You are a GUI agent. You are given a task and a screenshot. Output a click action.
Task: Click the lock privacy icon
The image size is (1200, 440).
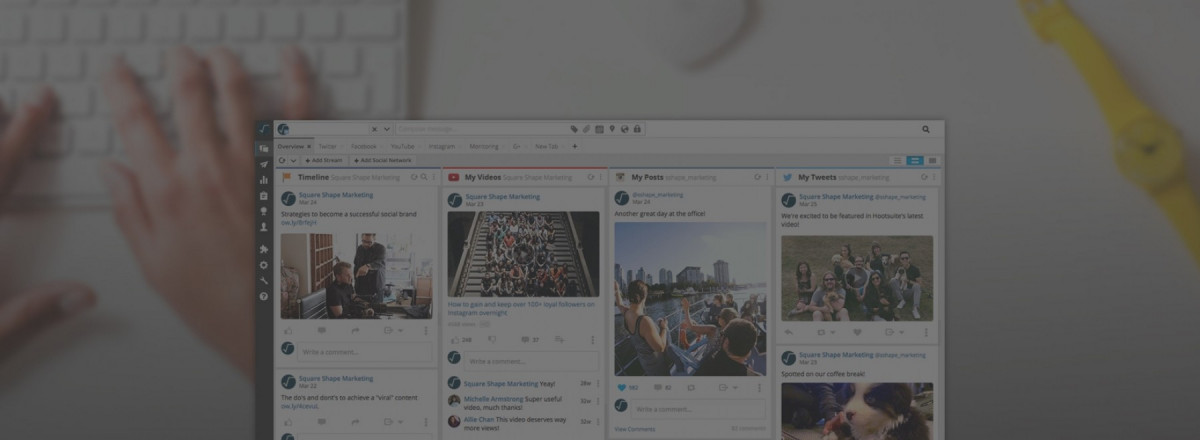click(636, 129)
